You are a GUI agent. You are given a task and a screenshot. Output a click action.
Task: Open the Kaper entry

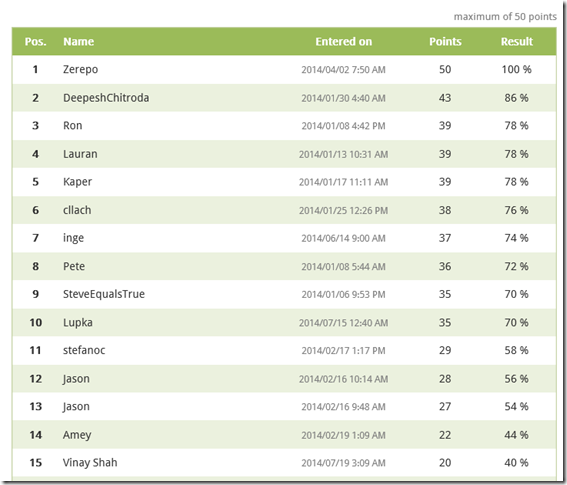click(77, 182)
